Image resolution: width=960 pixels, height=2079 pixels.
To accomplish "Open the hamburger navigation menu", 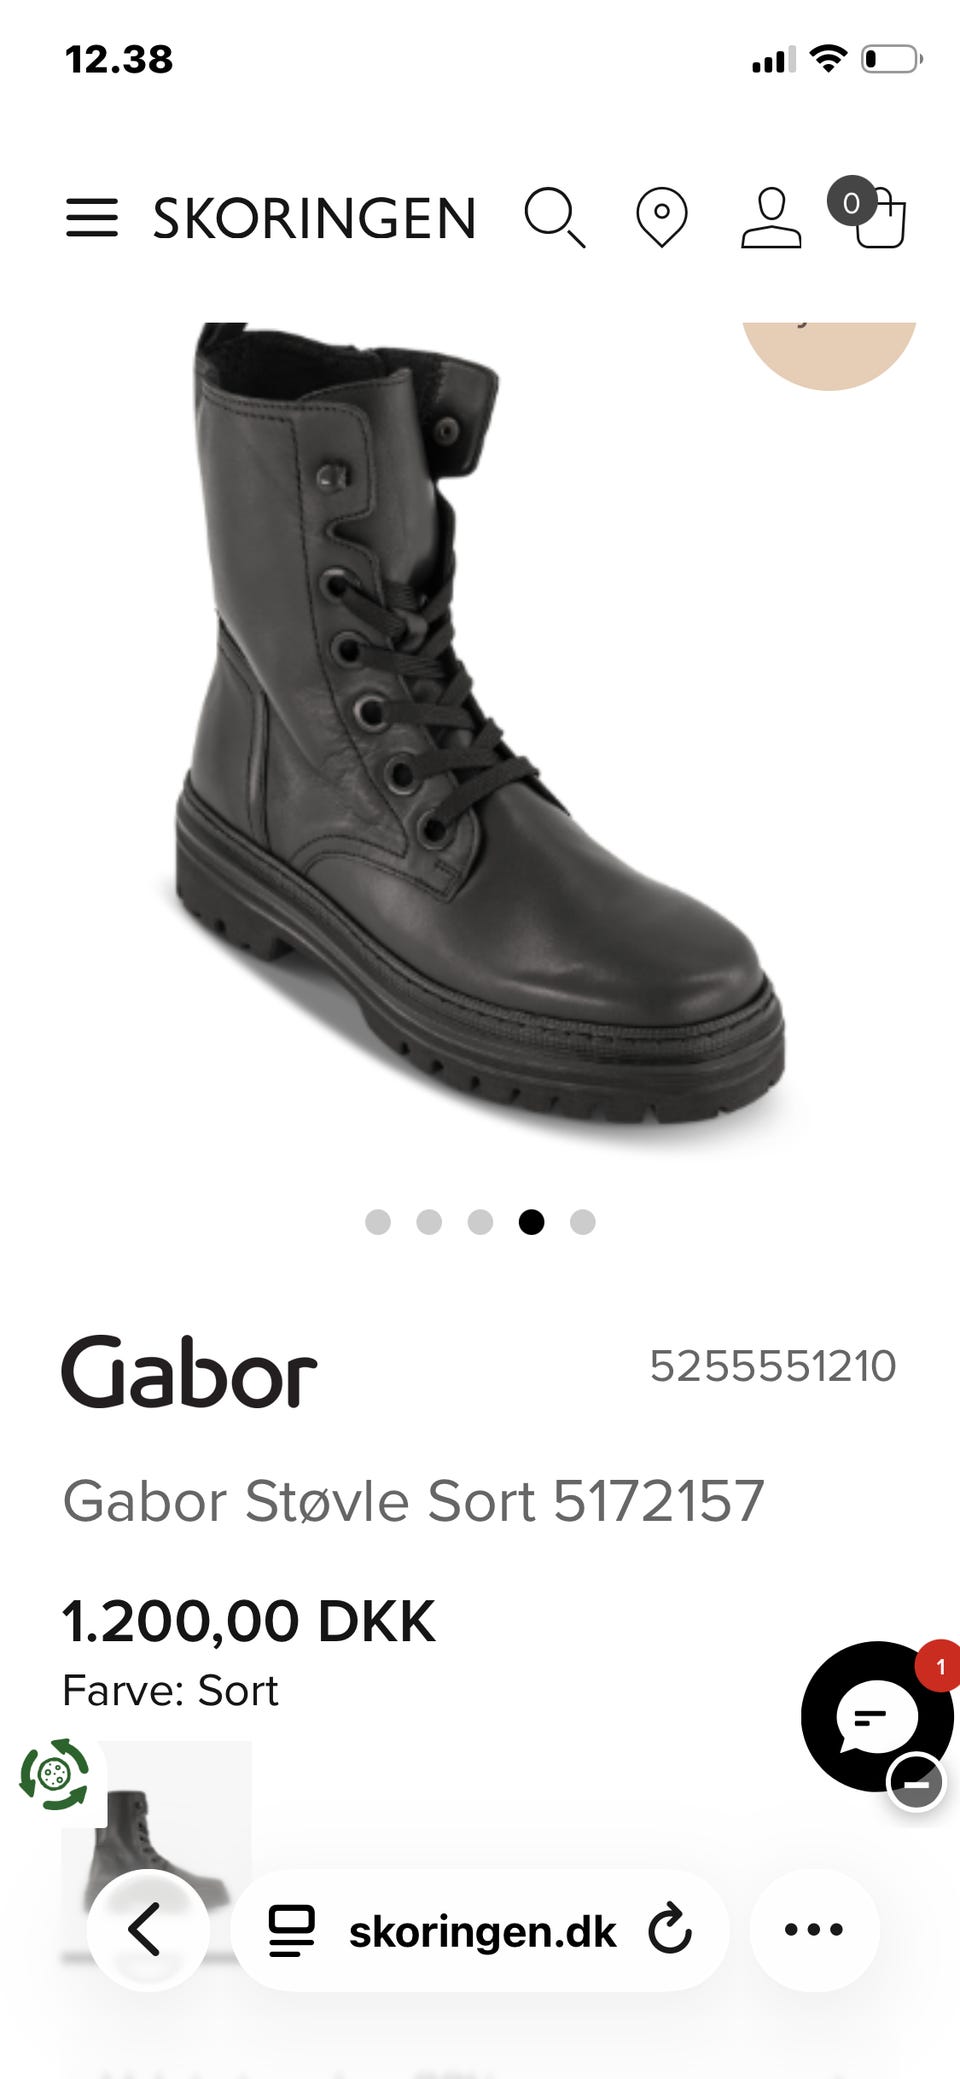I will [92, 218].
